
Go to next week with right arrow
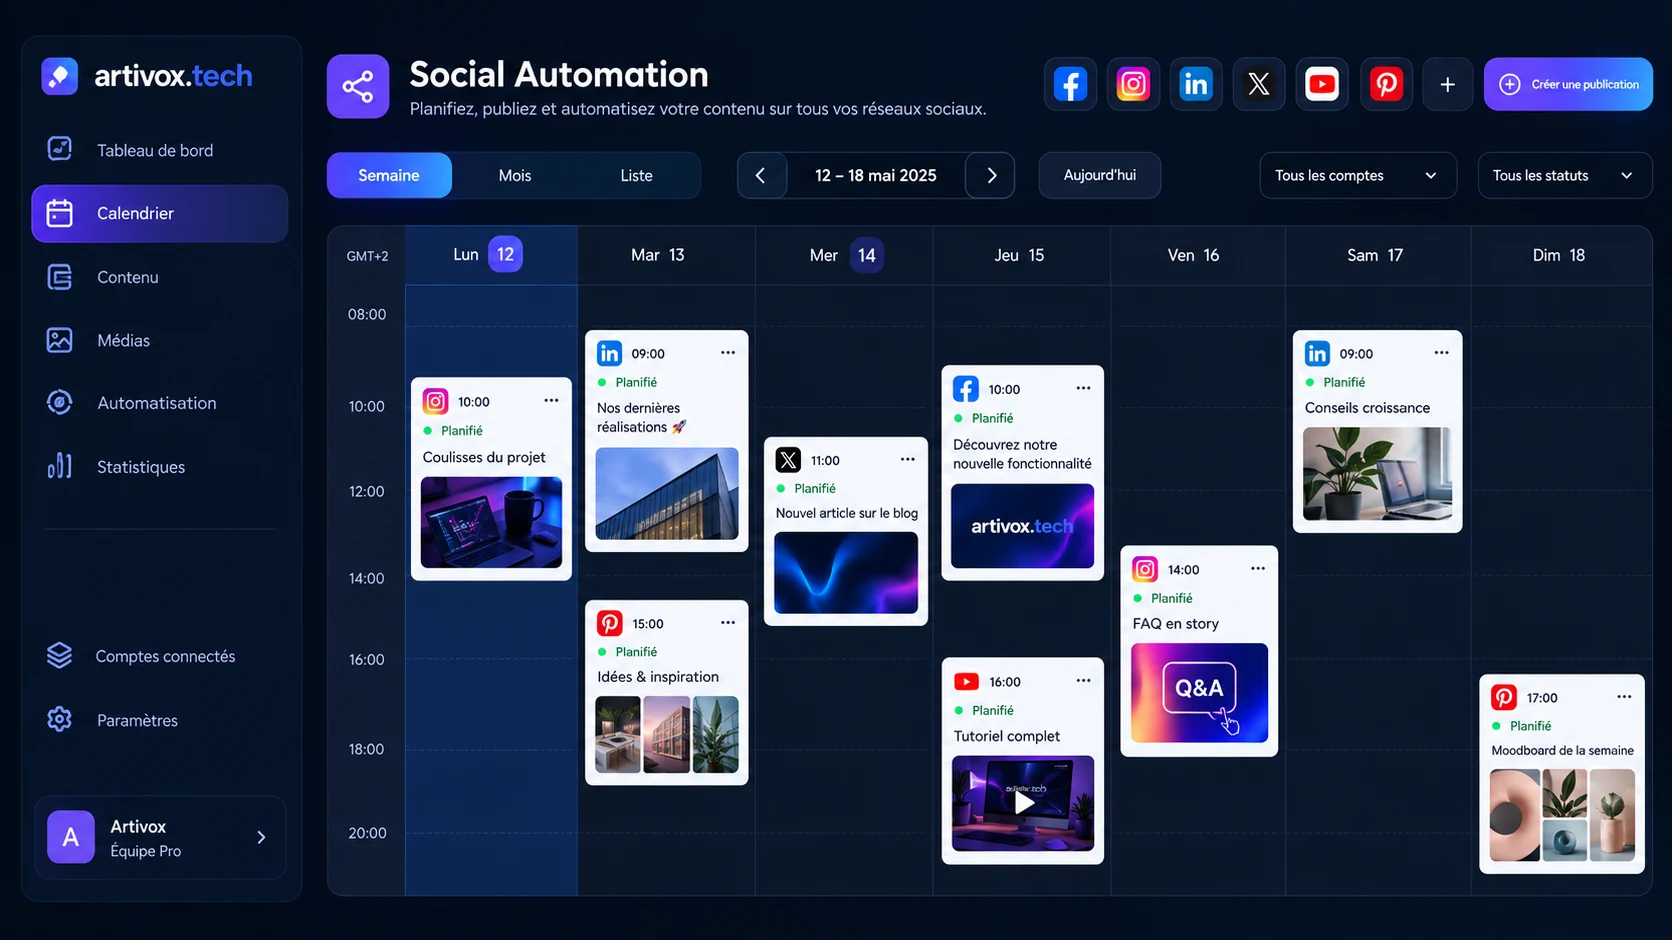tap(991, 175)
